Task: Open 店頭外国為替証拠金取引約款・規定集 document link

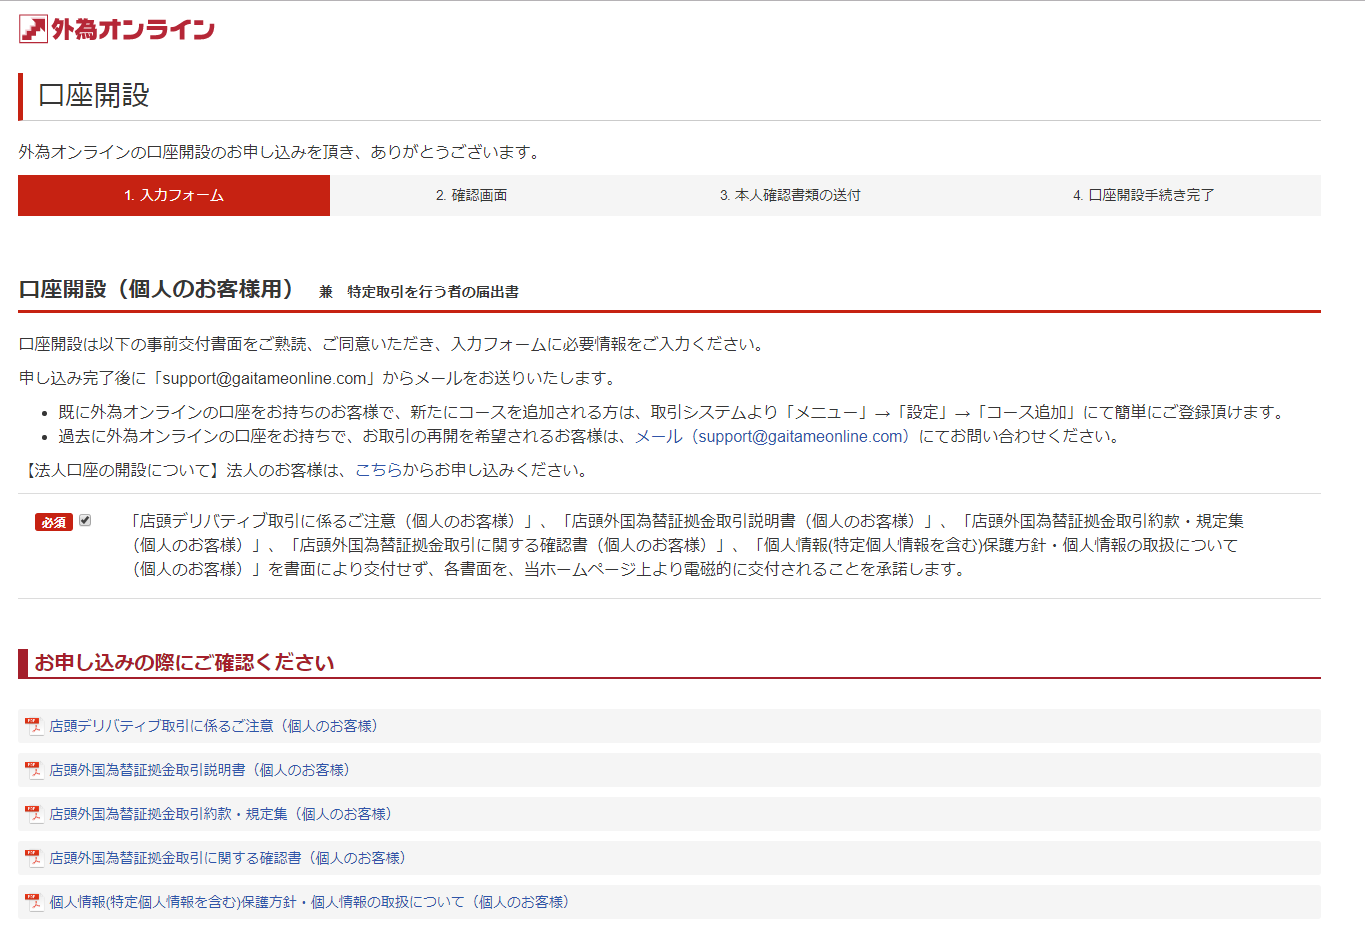Action: 222,814
